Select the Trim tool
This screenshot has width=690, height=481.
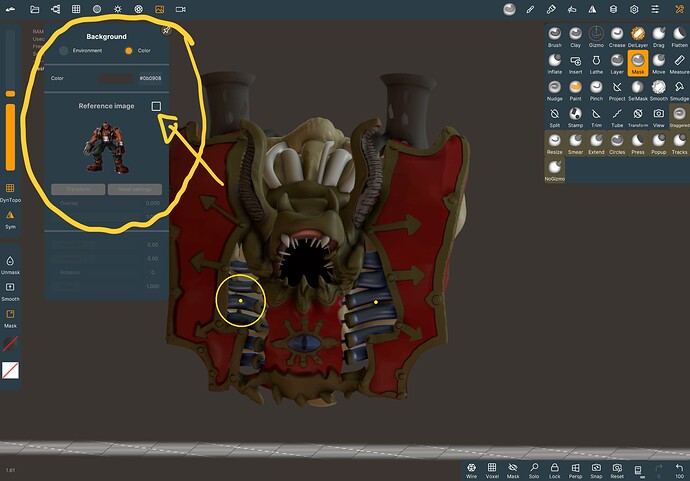[596, 117]
